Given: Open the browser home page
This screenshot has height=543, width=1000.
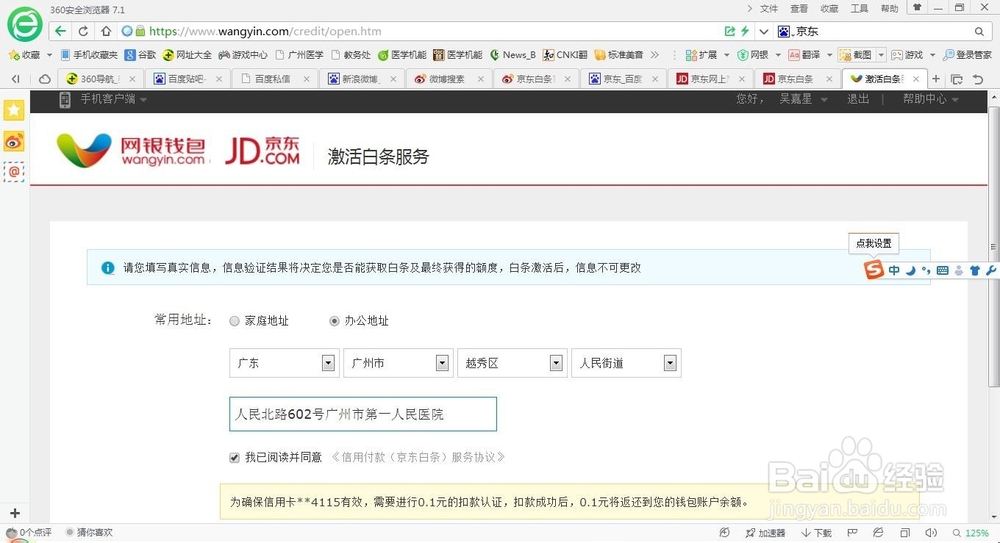Looking at the screenshot, I should (106, 31).
